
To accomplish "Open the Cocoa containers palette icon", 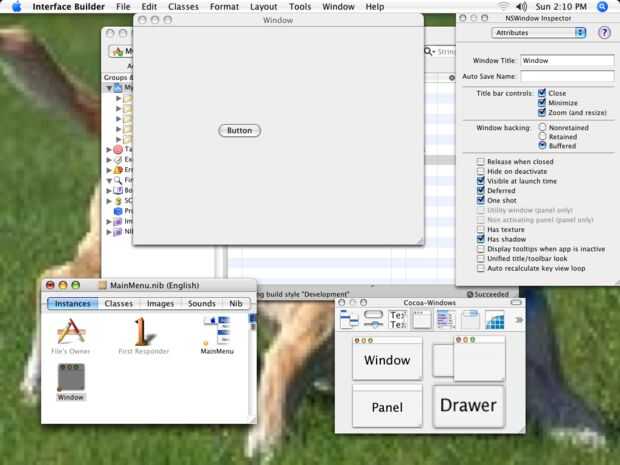I will click(x=471, y=319).
